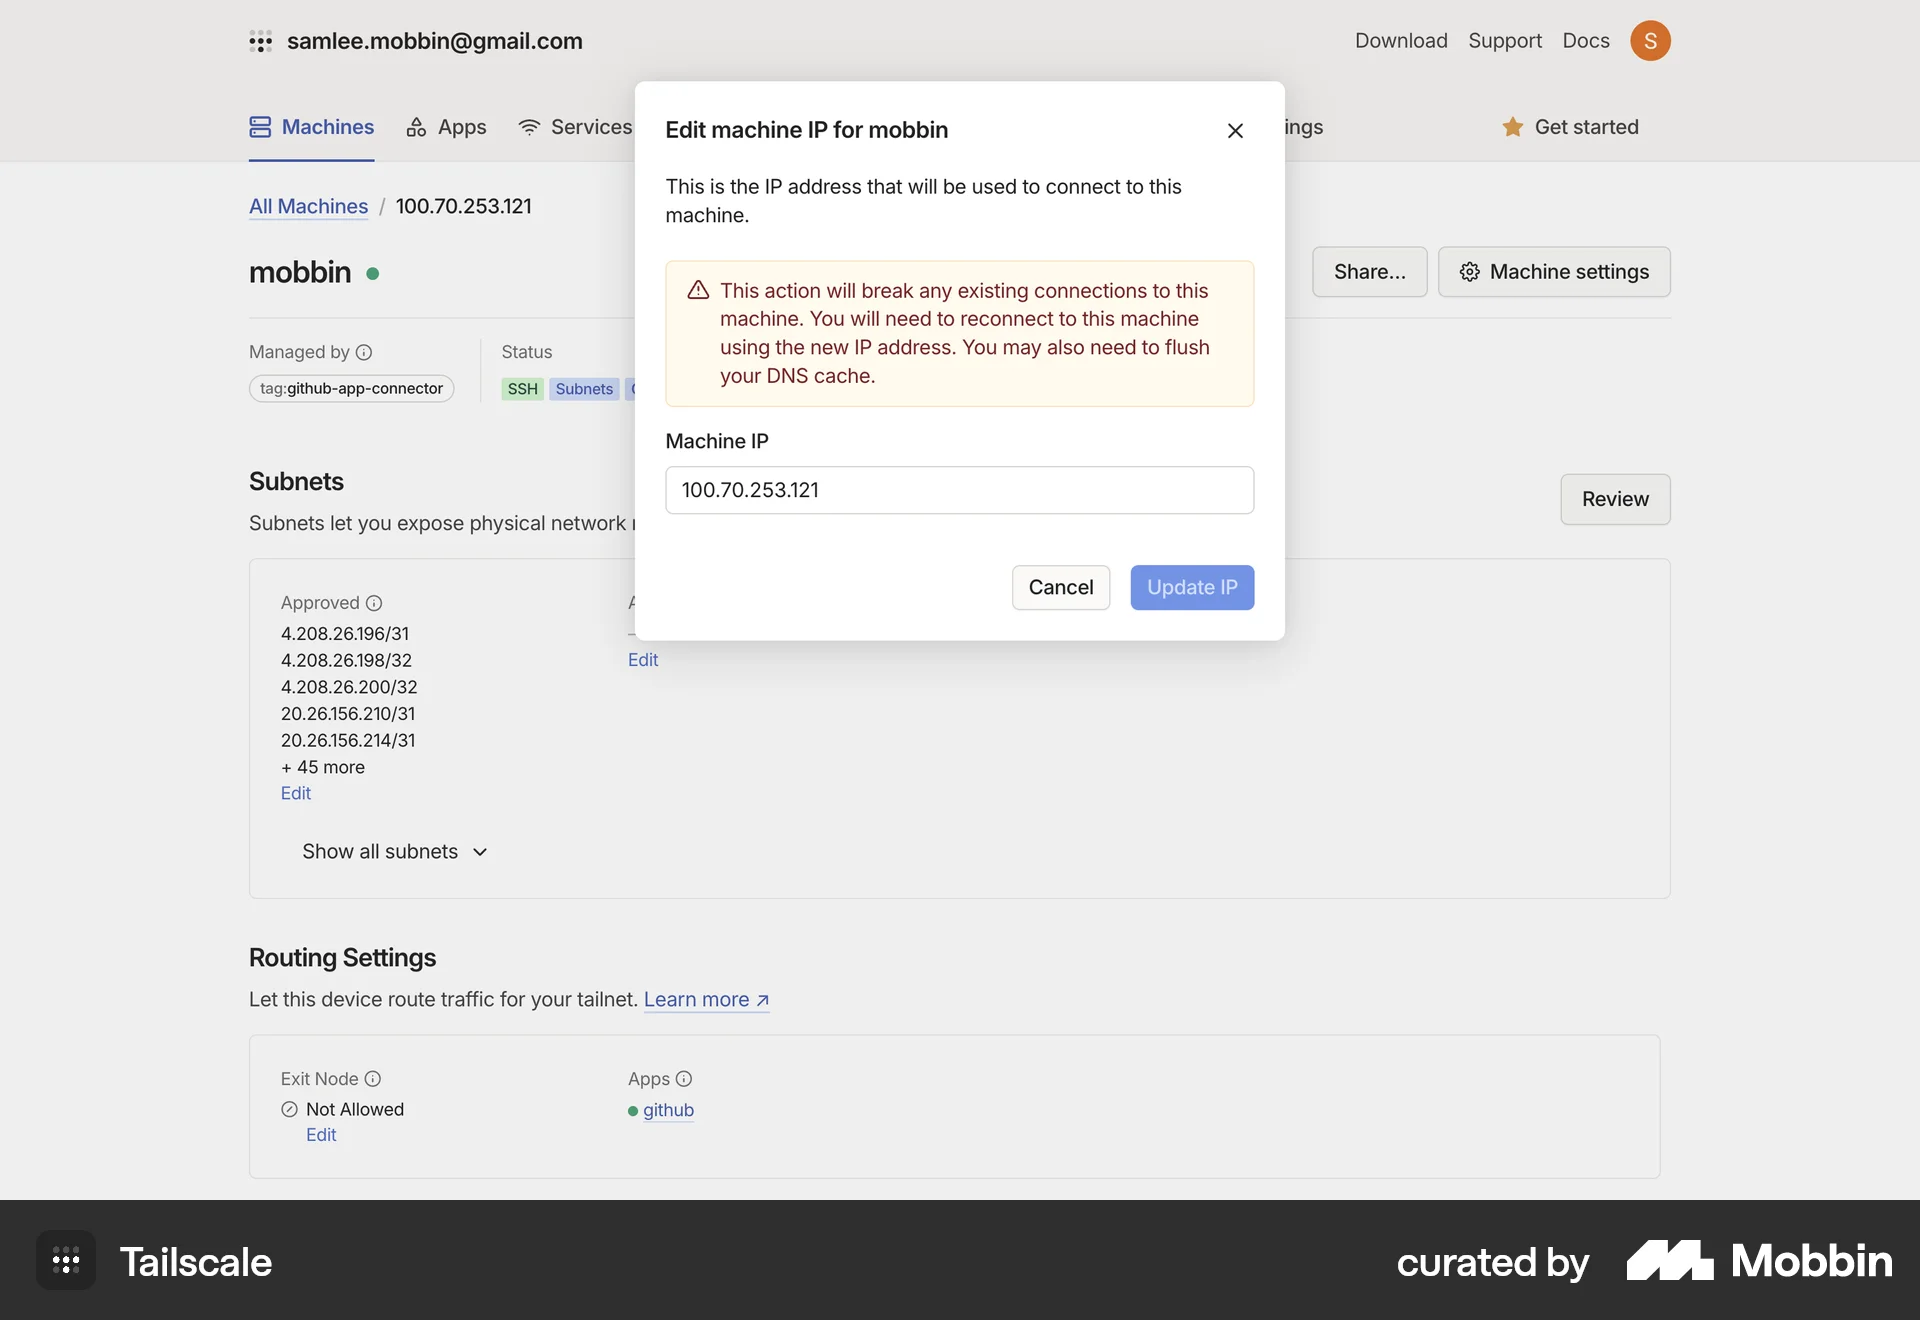Click the info icon beside Exit Node
The width and height of the screenshot is (1920, 1320).
pyautogui.click(x=373, y=1079)
